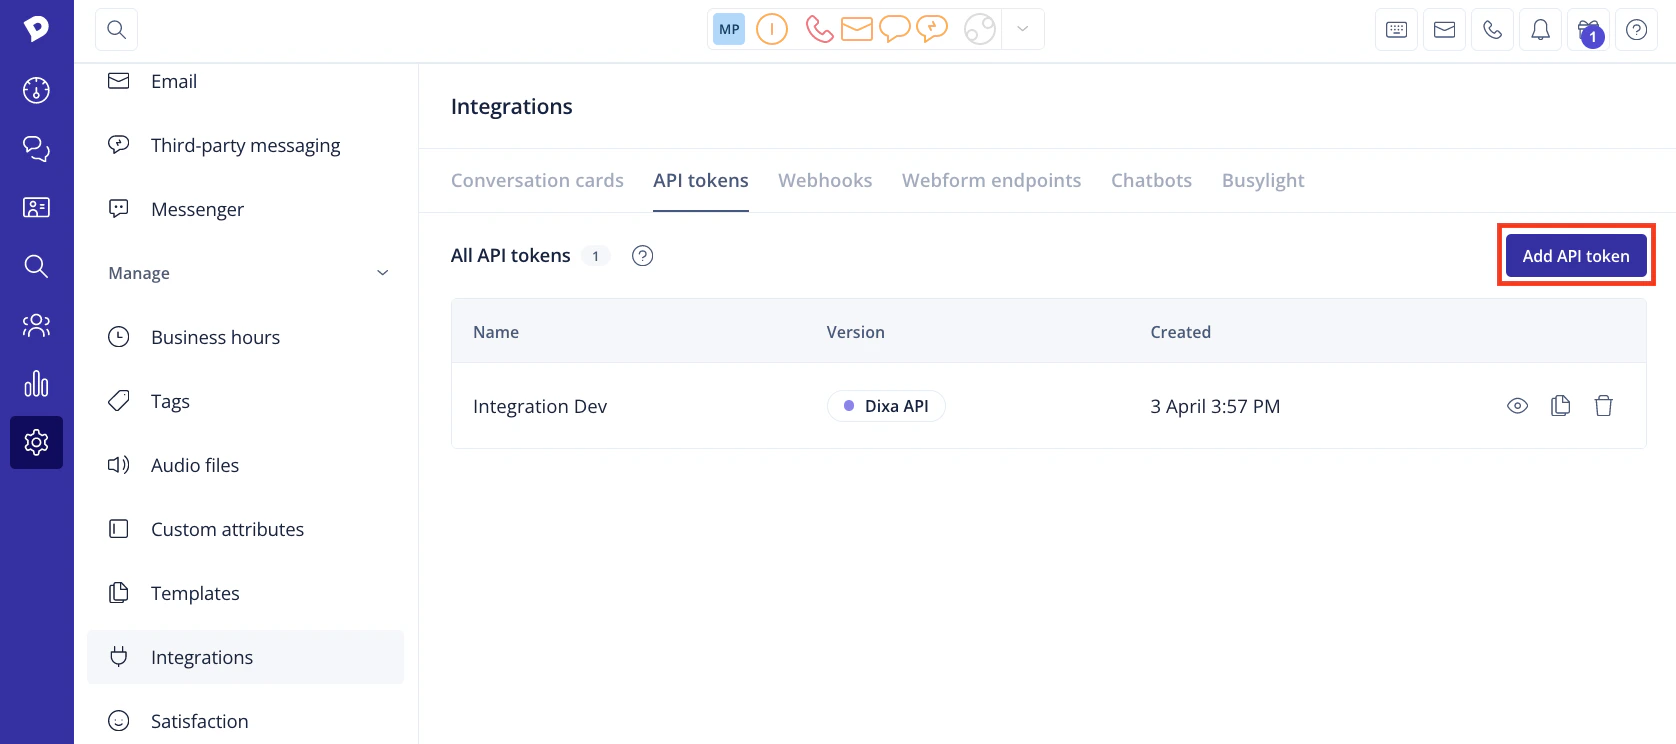Screen dimensions: 1676x744
Task: Switch to Busylight tab
Action: [1263, 180]
